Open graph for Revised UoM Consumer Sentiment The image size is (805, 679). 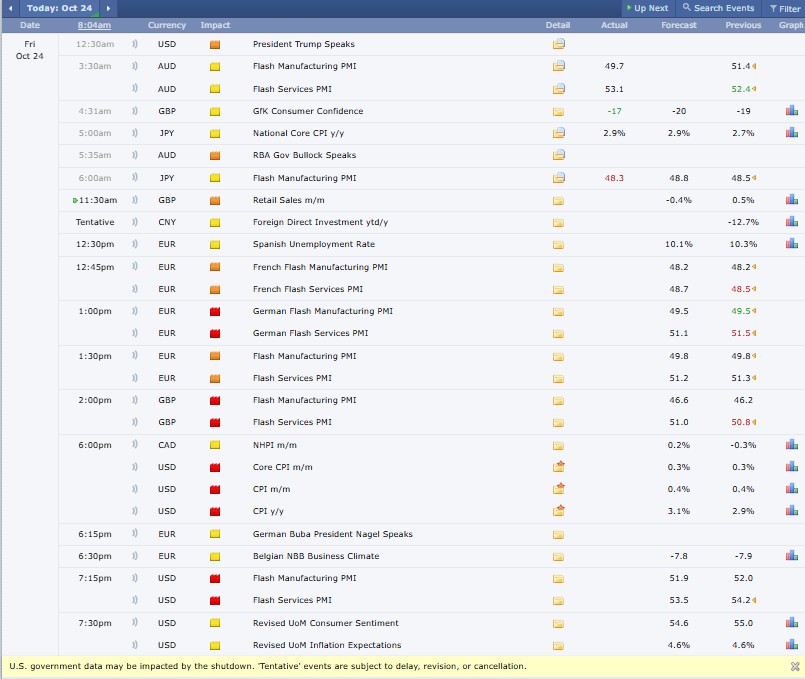(791, 622)
